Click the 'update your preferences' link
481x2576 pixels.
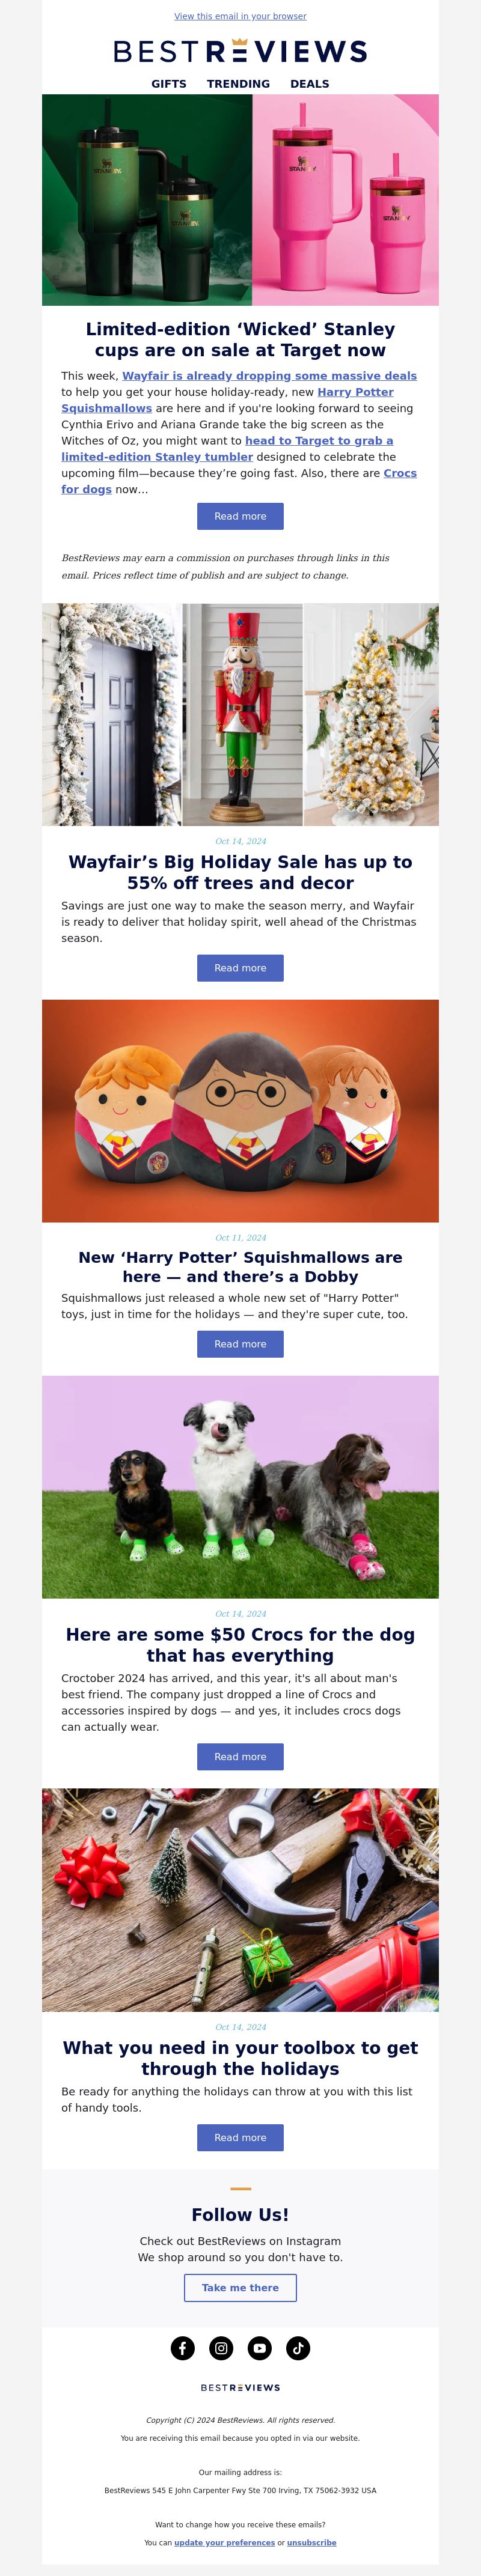(x=224, y=2542)
